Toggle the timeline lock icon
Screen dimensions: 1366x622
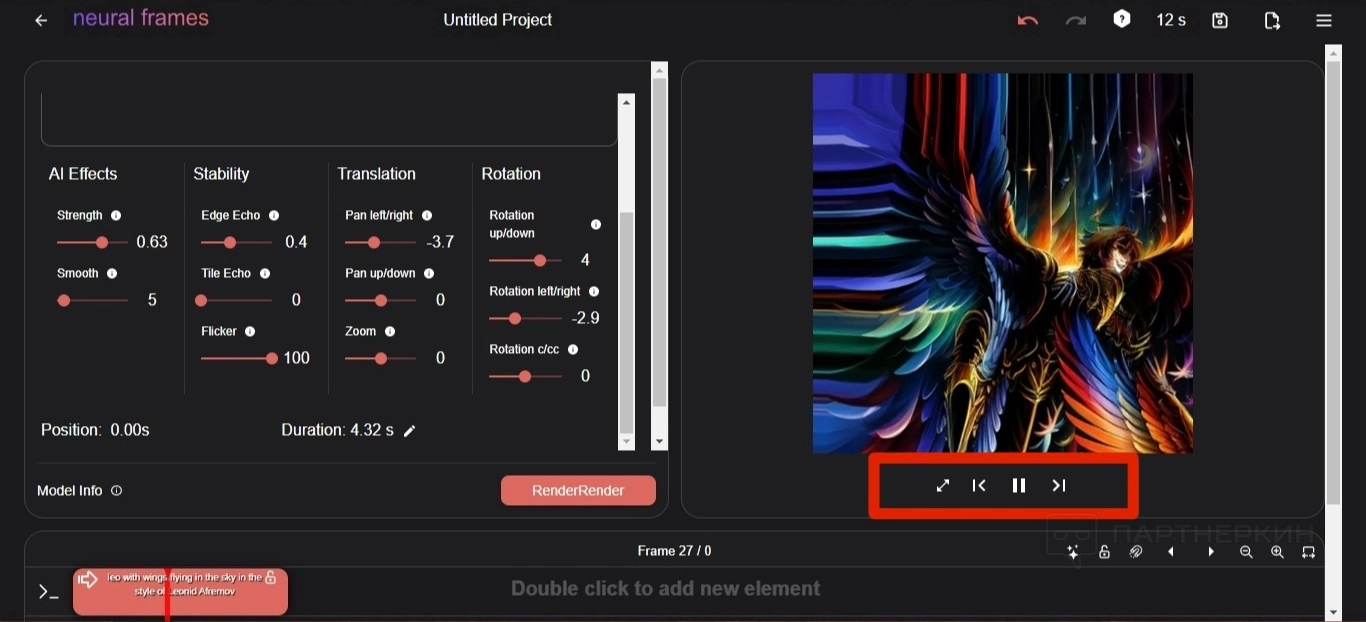pos(1104,552)
